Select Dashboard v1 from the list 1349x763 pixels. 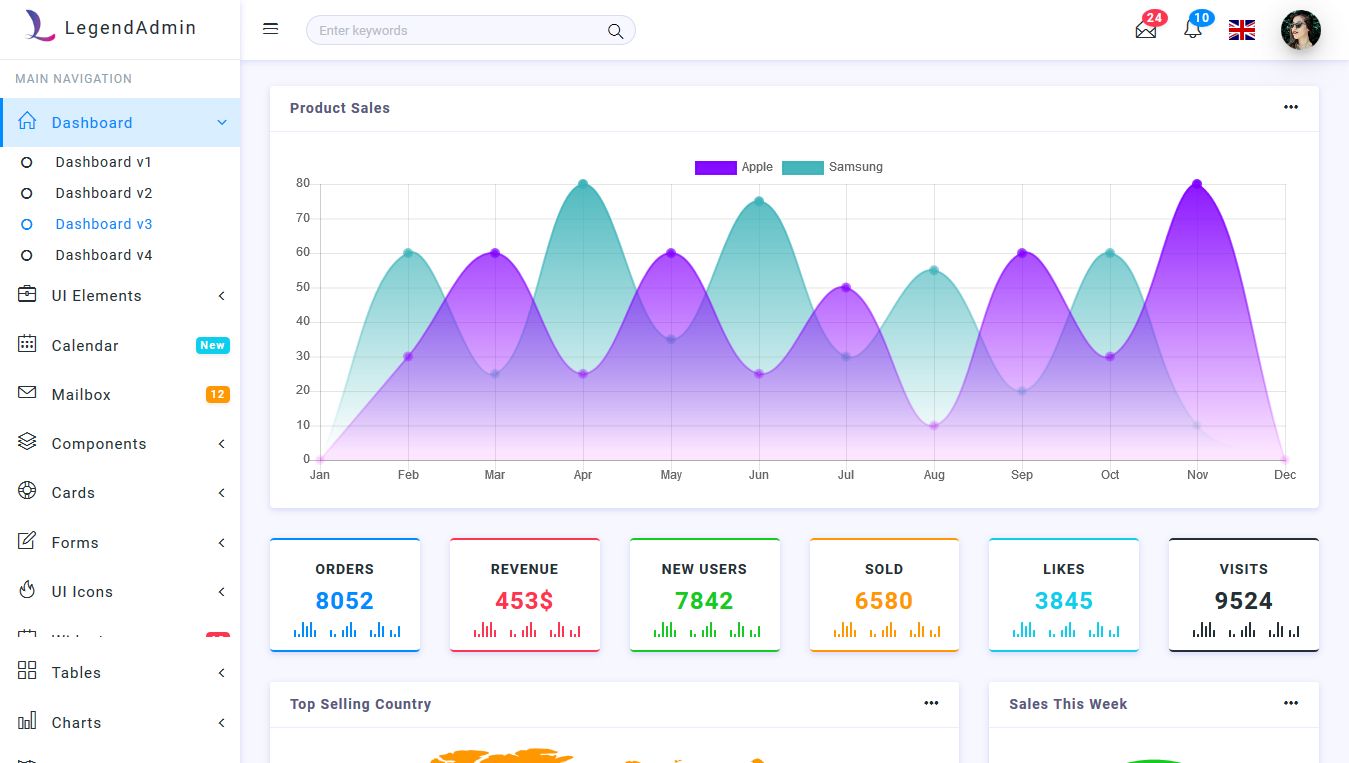click(x=101, y=161)
